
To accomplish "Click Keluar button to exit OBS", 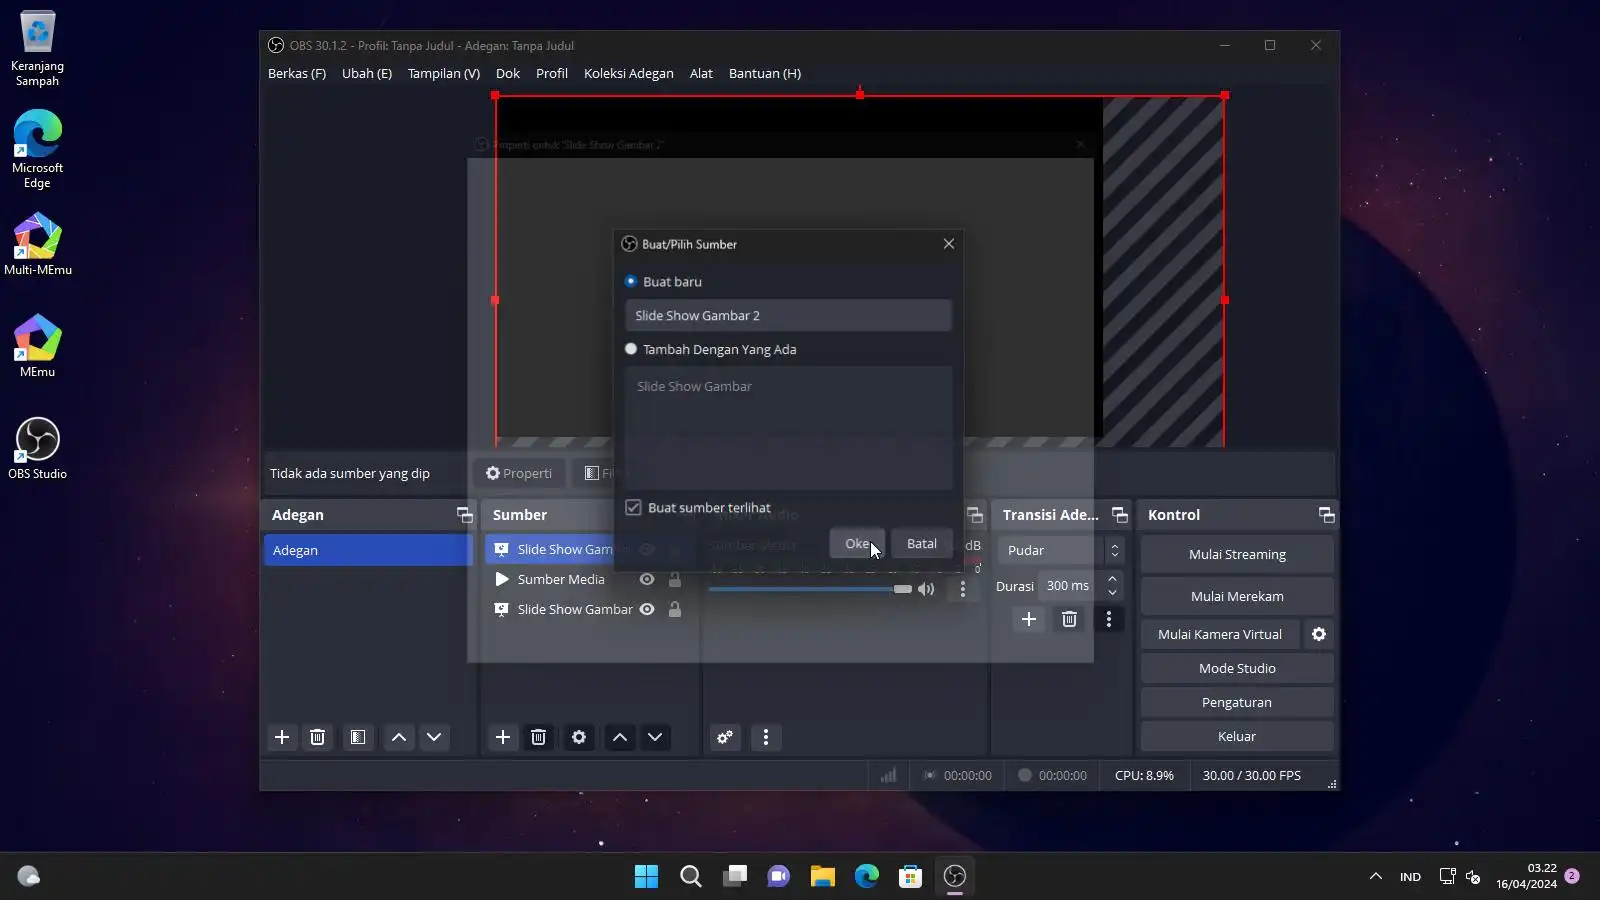I will click(x=1237, y=736).
